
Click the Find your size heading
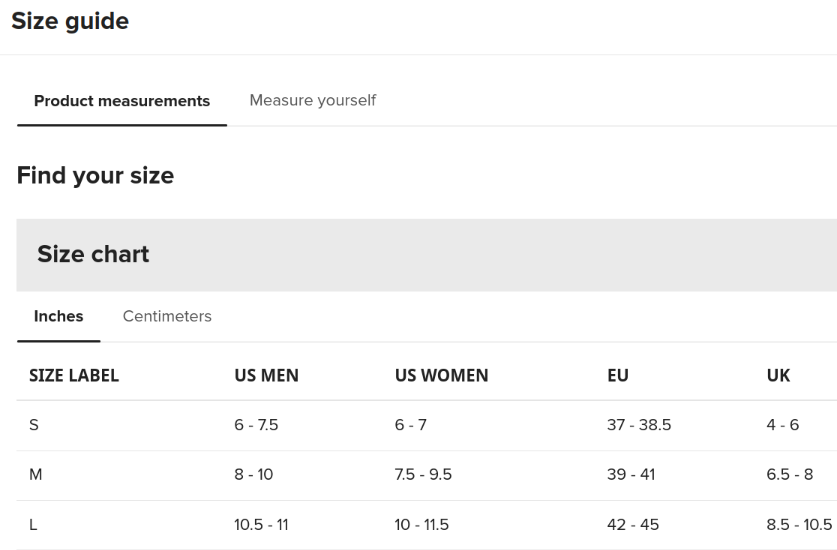point(96,175)
